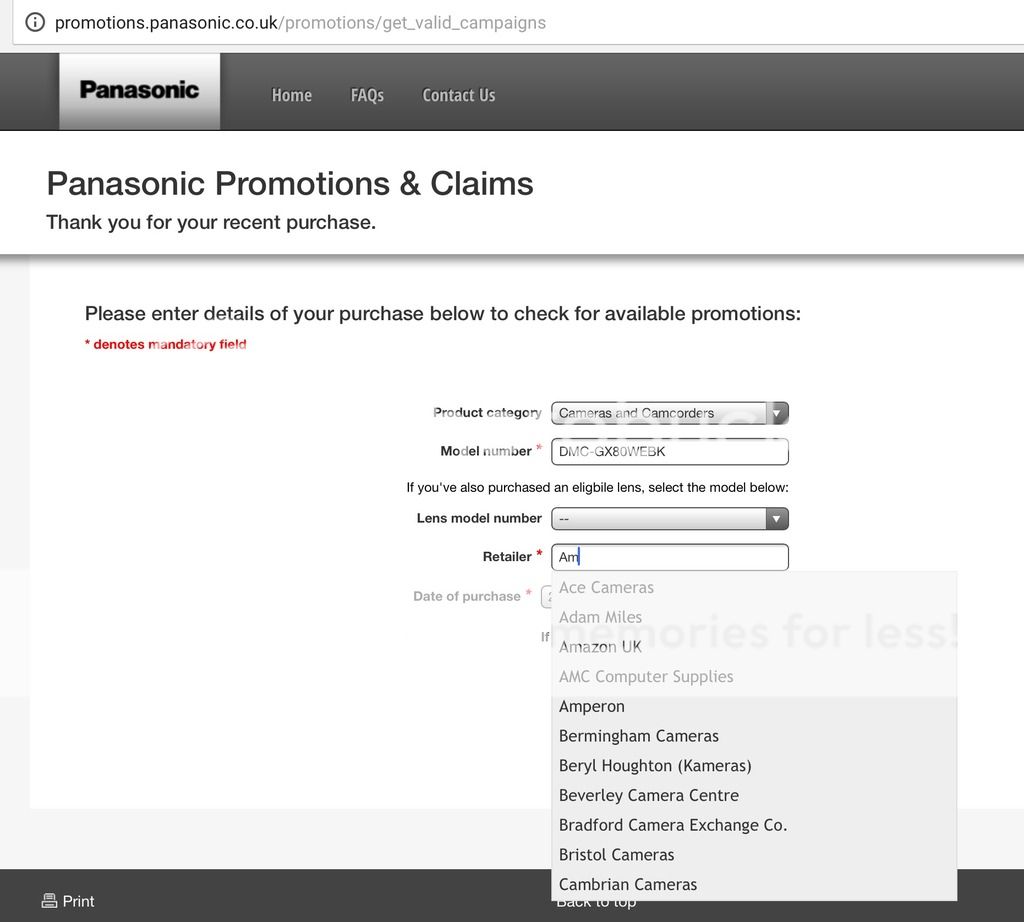Screen dimensions: 1024x922
Task: Open the Contact Us page
Action: pos(459,95)
